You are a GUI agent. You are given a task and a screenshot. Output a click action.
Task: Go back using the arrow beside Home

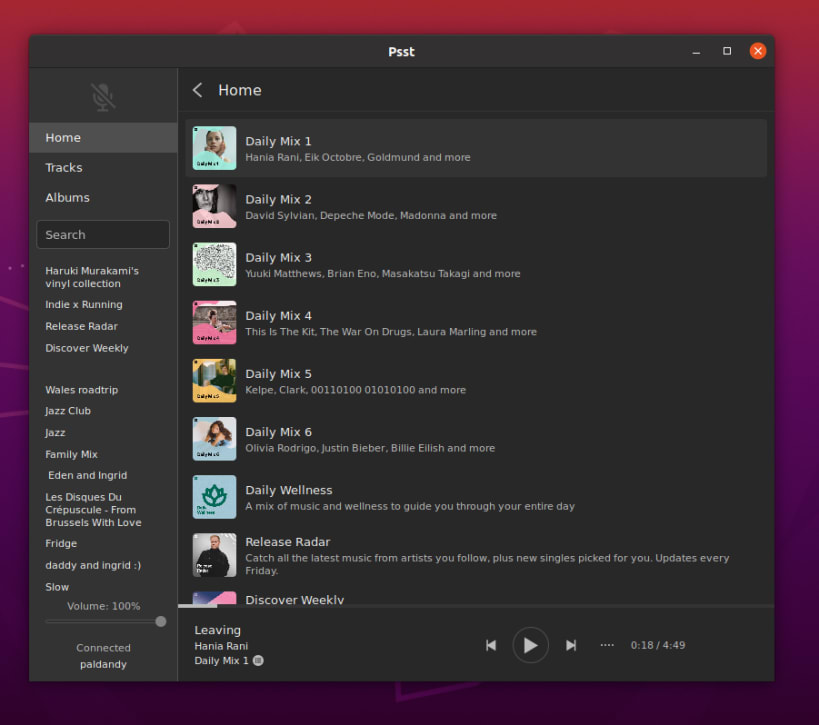[197, 90]
